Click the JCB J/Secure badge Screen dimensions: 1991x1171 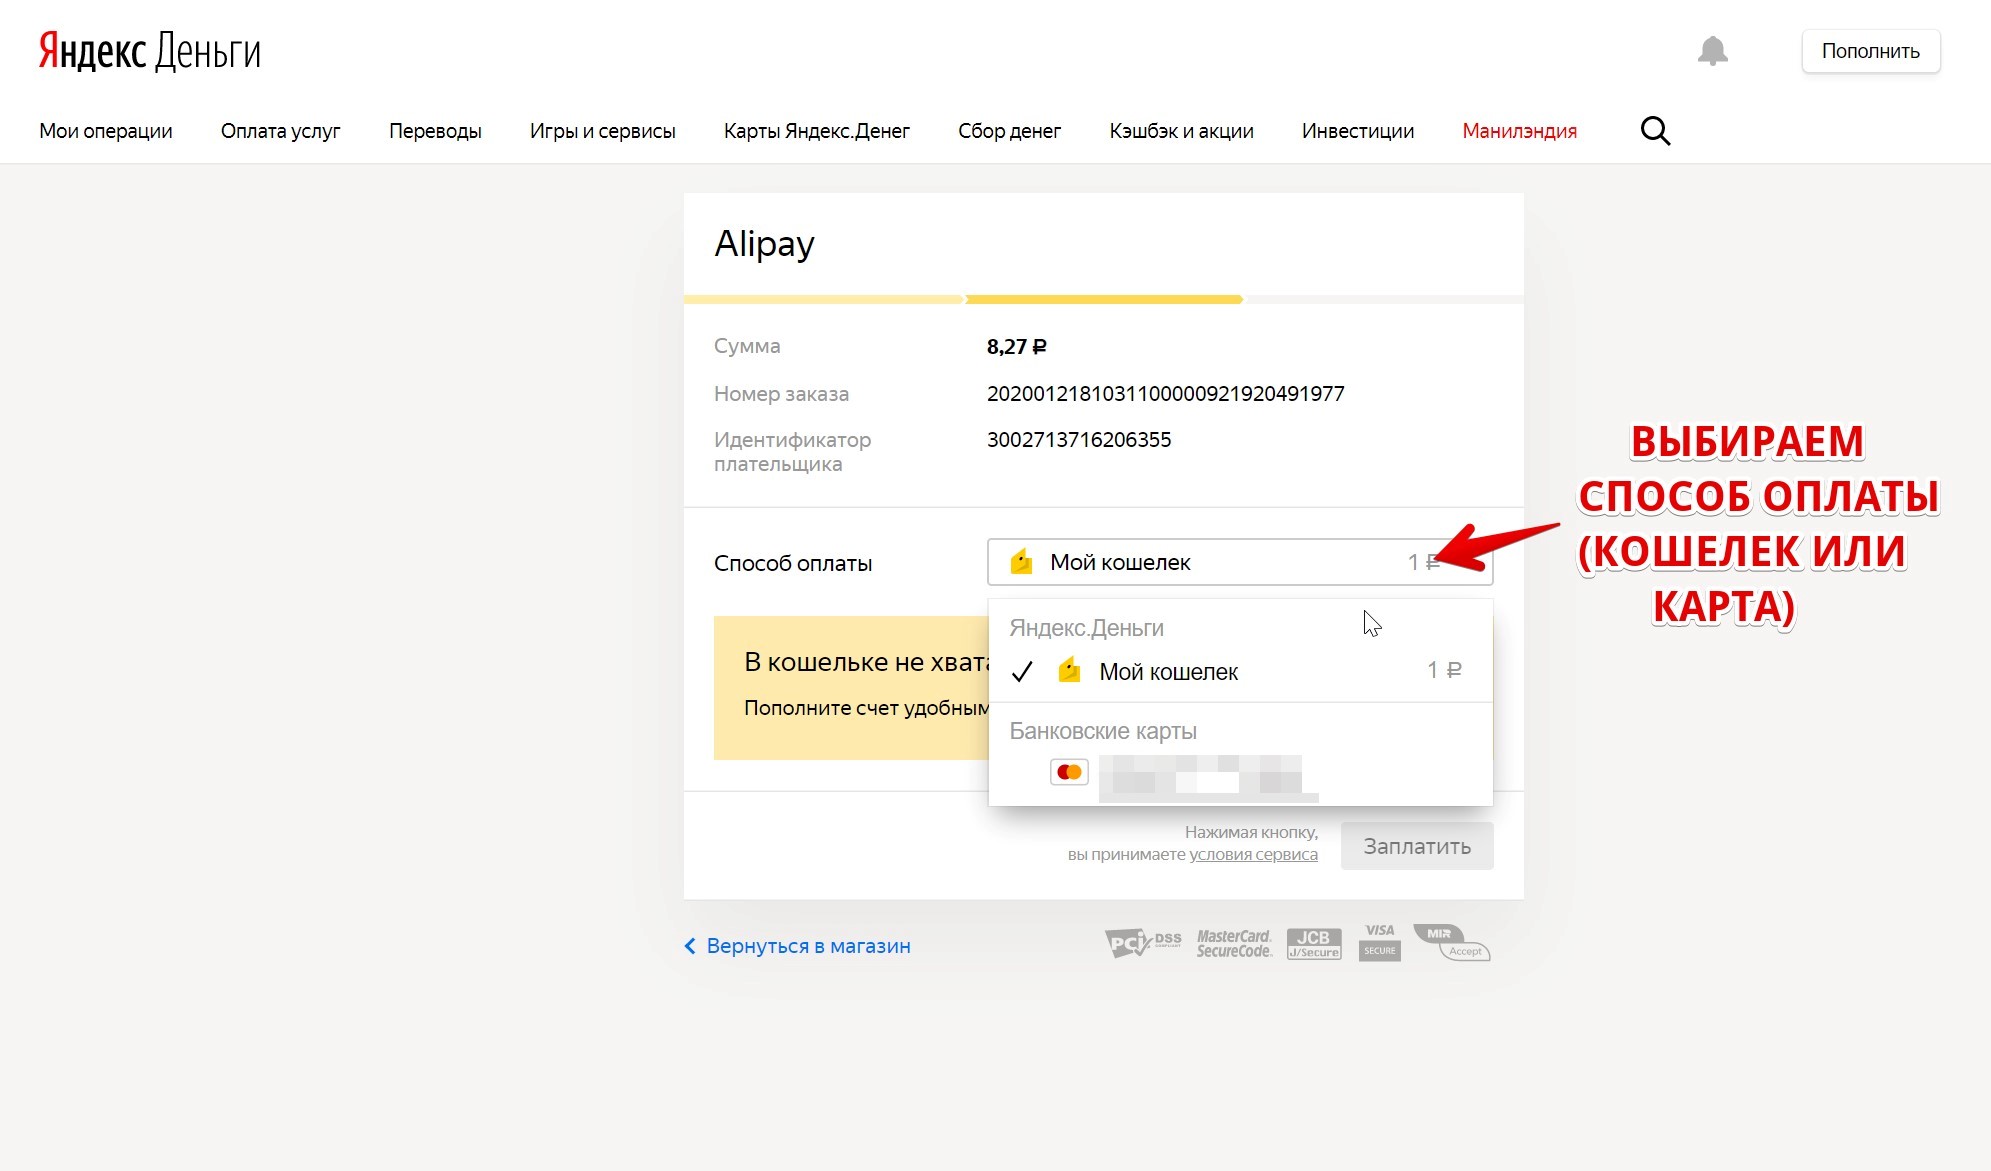pos(1314,943)
